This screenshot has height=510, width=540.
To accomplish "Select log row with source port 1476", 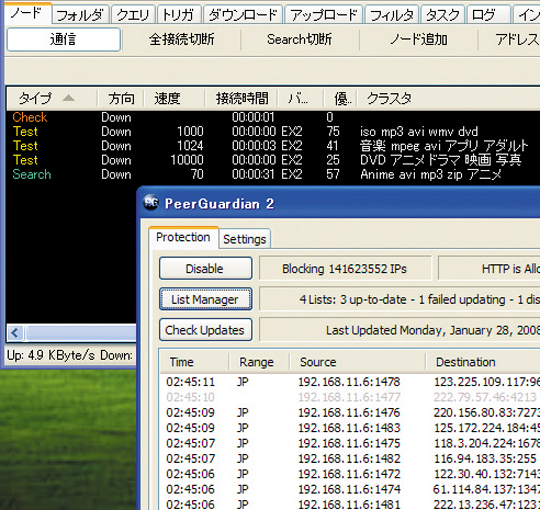I will point(350,412).
